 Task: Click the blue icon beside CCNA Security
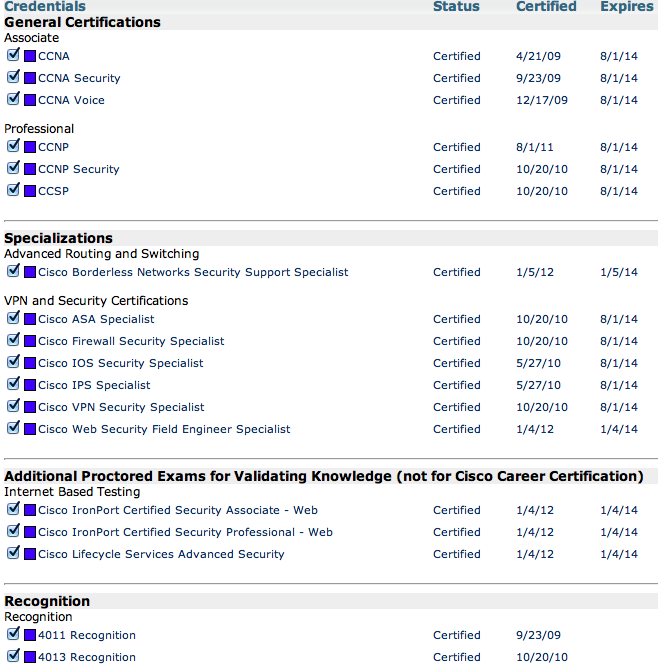pyautogui.click(x=30, y=78)
